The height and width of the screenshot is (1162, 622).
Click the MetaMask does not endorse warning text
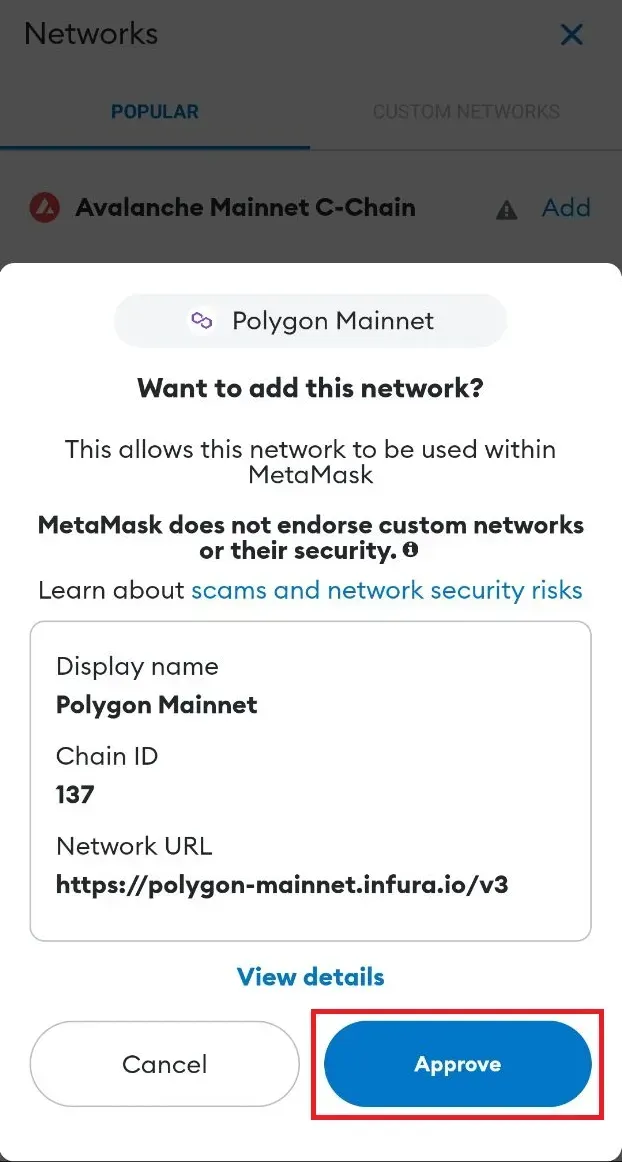coord(311,538)
